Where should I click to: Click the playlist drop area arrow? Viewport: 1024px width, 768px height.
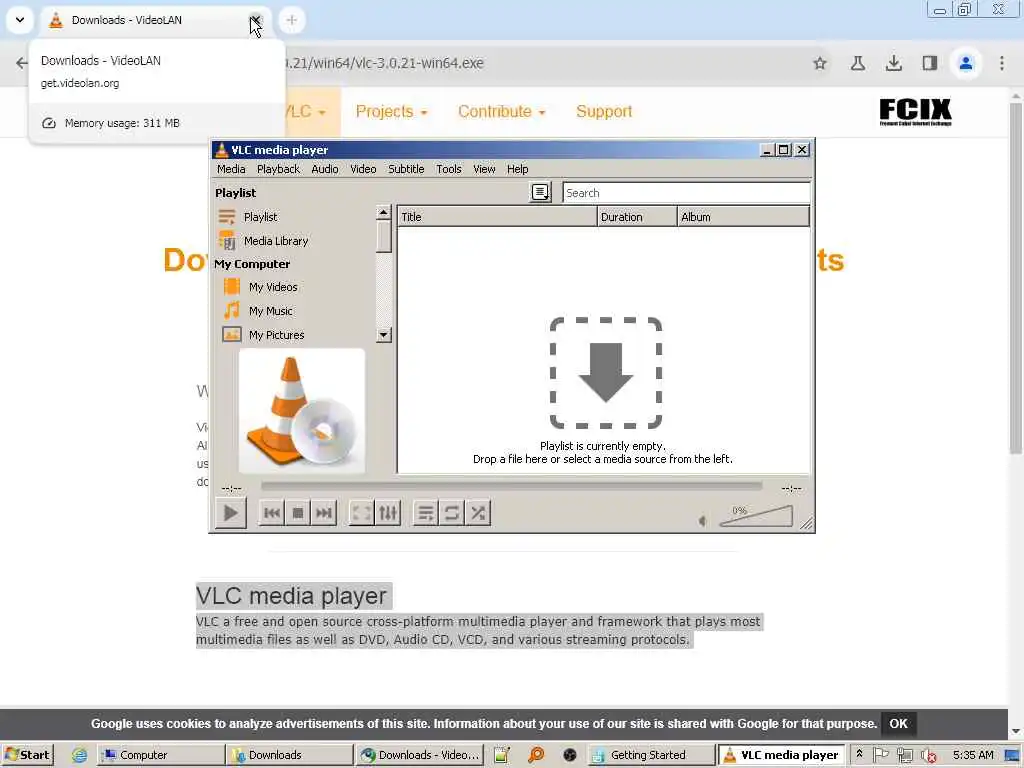pos(605,373)
